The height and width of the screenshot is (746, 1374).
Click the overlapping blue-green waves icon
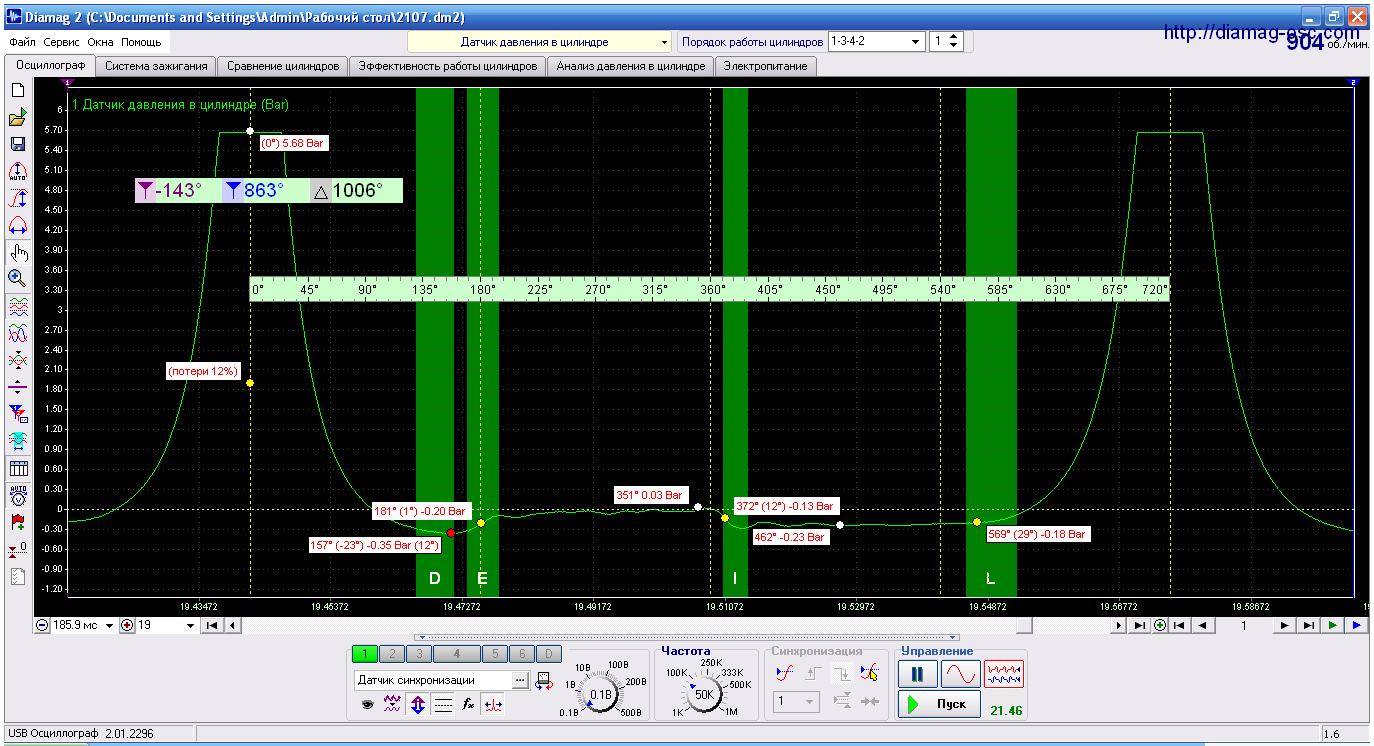pos(17,334)
